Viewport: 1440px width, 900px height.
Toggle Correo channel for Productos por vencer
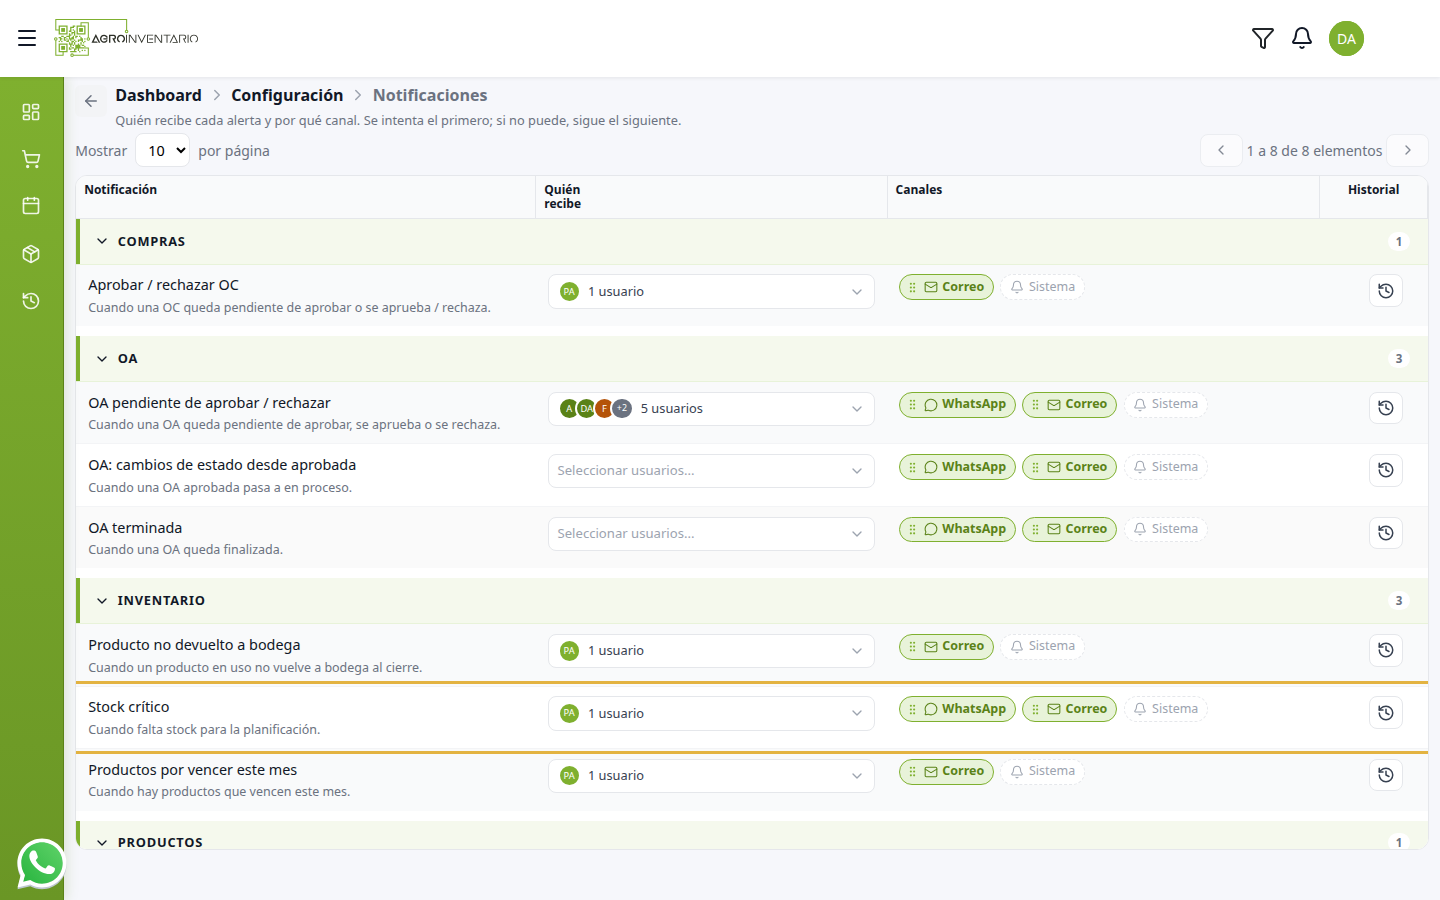946,771
